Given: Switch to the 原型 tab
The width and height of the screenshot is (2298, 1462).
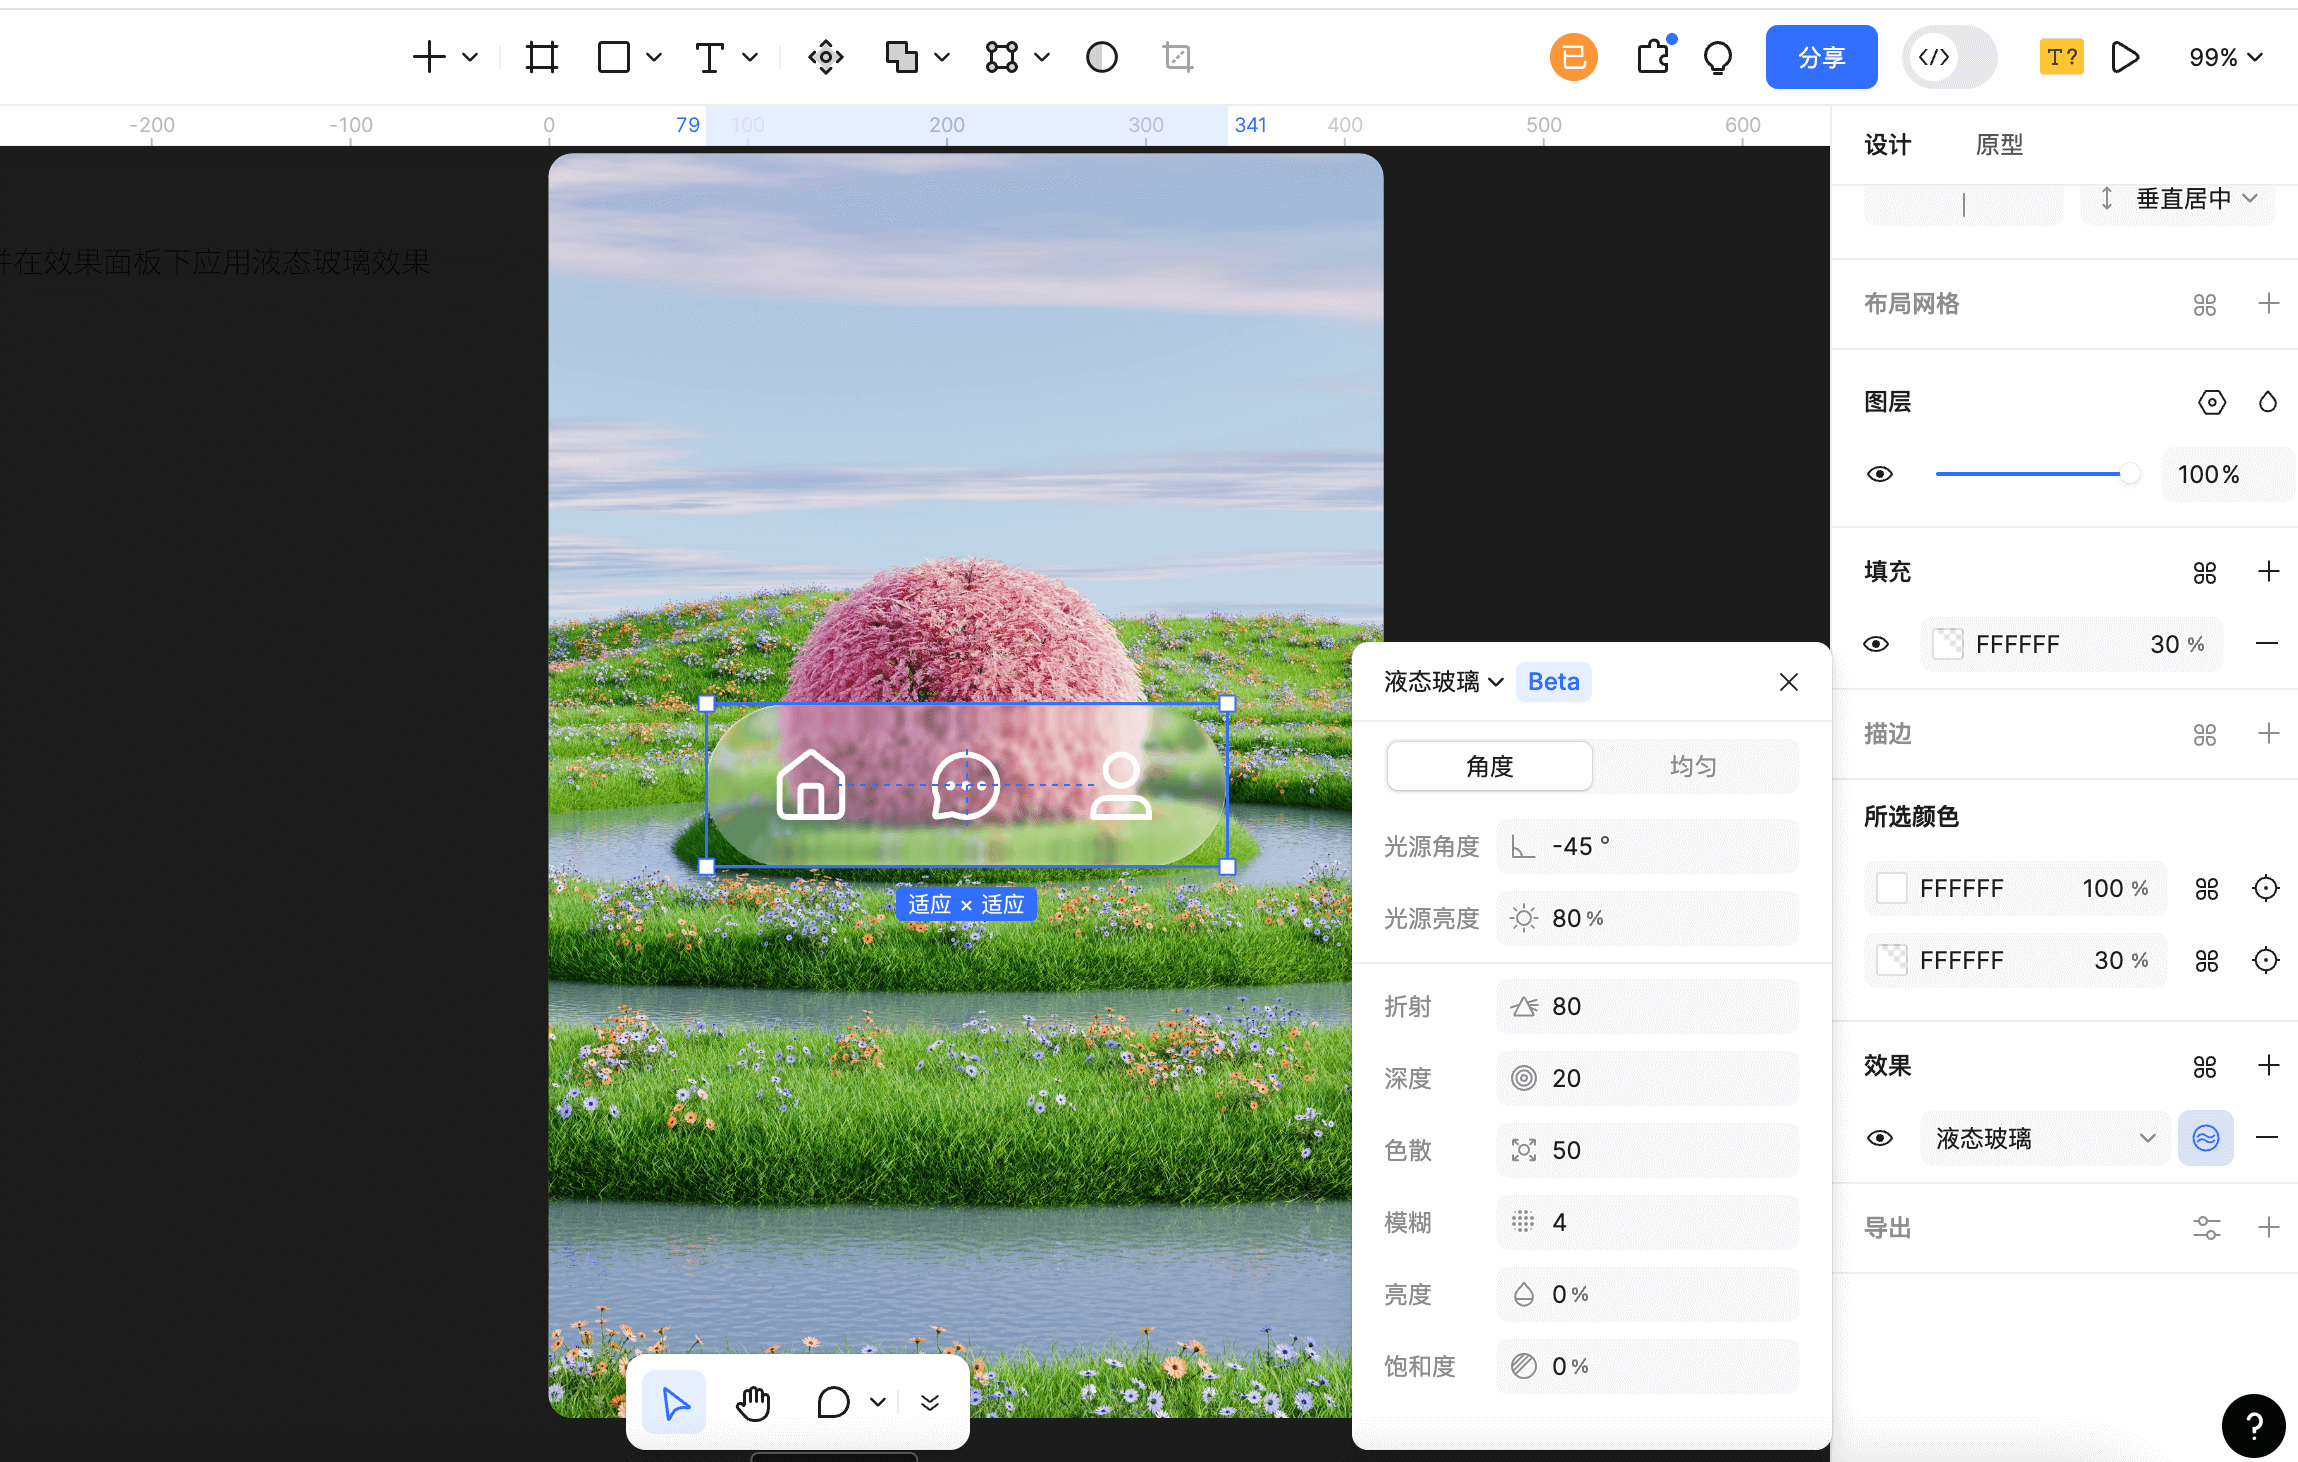Looking at the screenshot, I should pyautogui.click(x=1999, y=145).
